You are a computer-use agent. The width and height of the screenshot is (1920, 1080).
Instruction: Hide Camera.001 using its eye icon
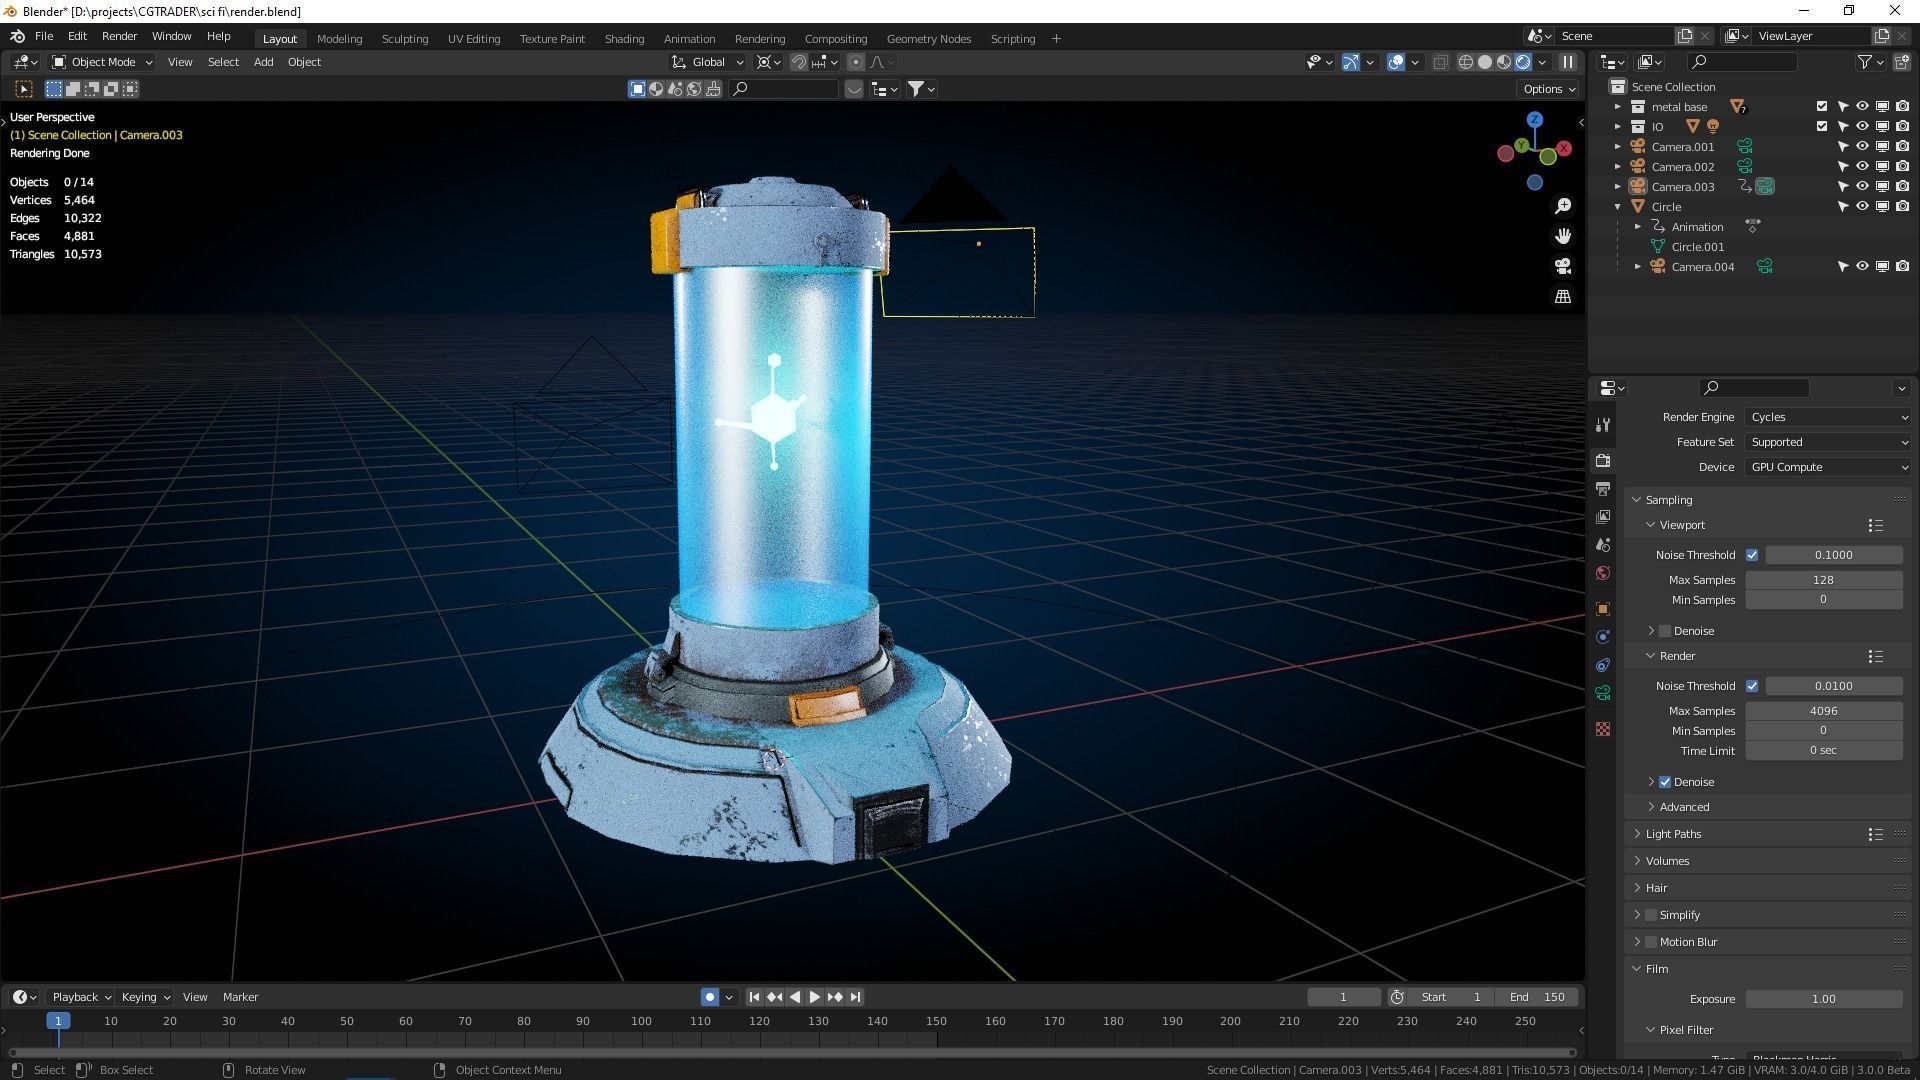[x=1862, y=147]
